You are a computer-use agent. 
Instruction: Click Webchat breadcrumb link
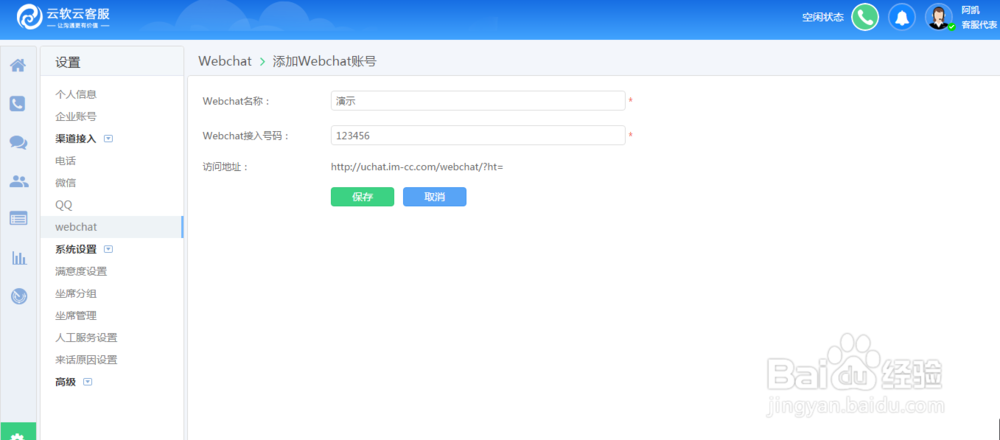225,61
